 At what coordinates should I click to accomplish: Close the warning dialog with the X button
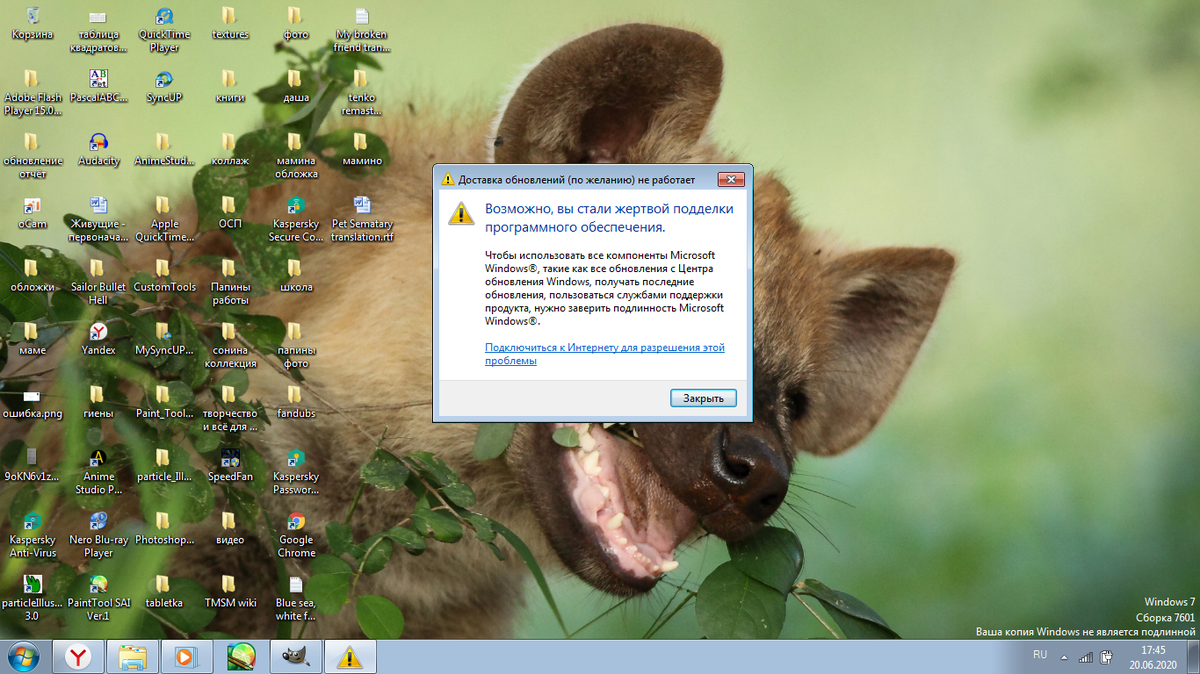731,180
